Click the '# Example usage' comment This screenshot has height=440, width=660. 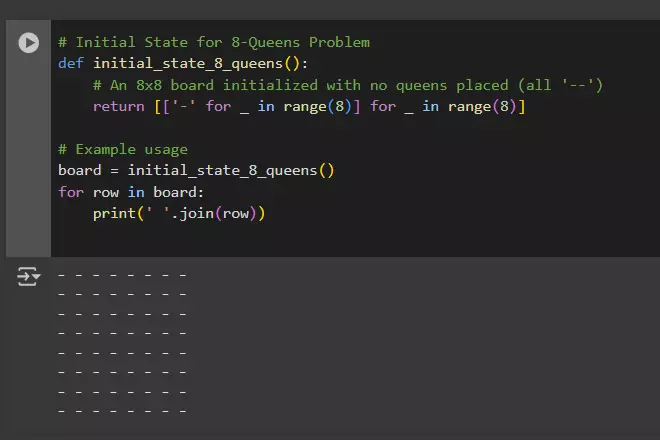pyautogui.click(x=123, y=149)
